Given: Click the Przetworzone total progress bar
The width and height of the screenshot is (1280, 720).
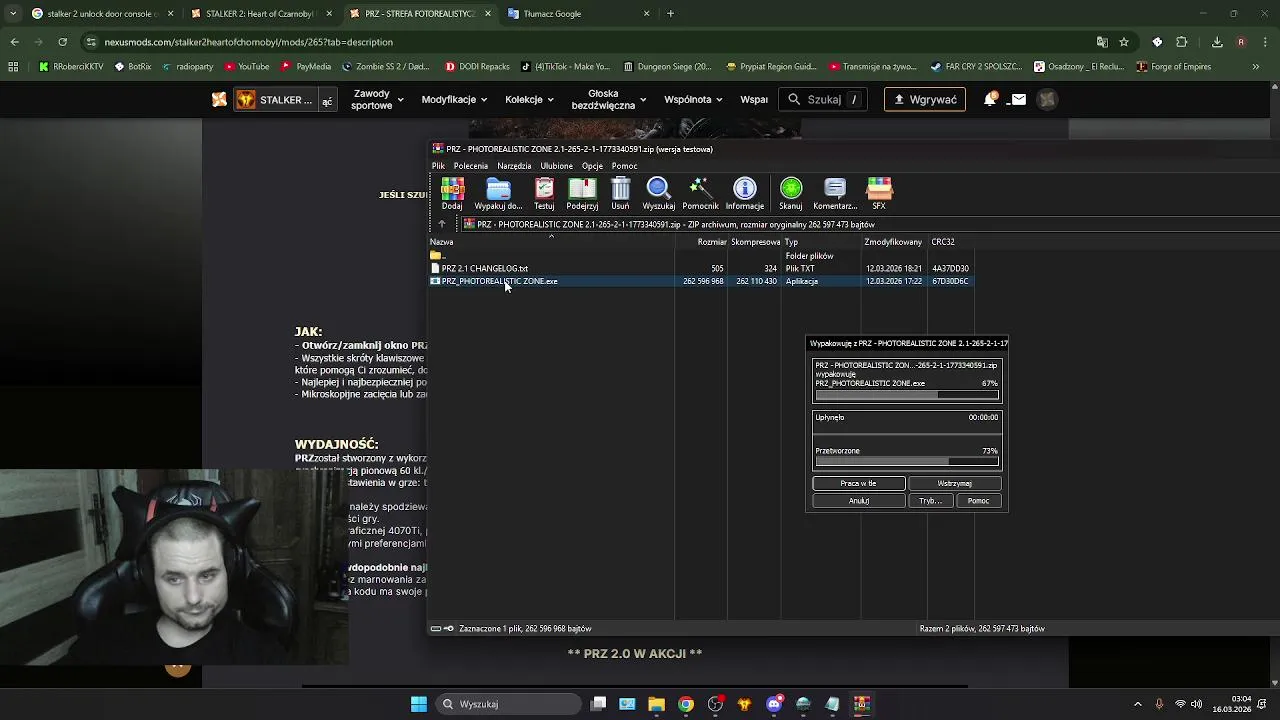Looking at the screenshot, I should pos(907,461).
